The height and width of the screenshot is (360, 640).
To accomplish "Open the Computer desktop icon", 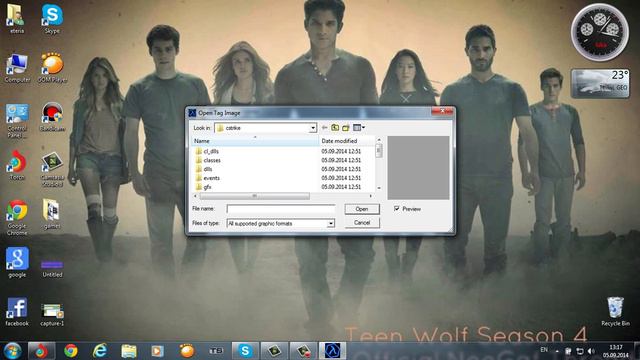I will coord(17,68).
